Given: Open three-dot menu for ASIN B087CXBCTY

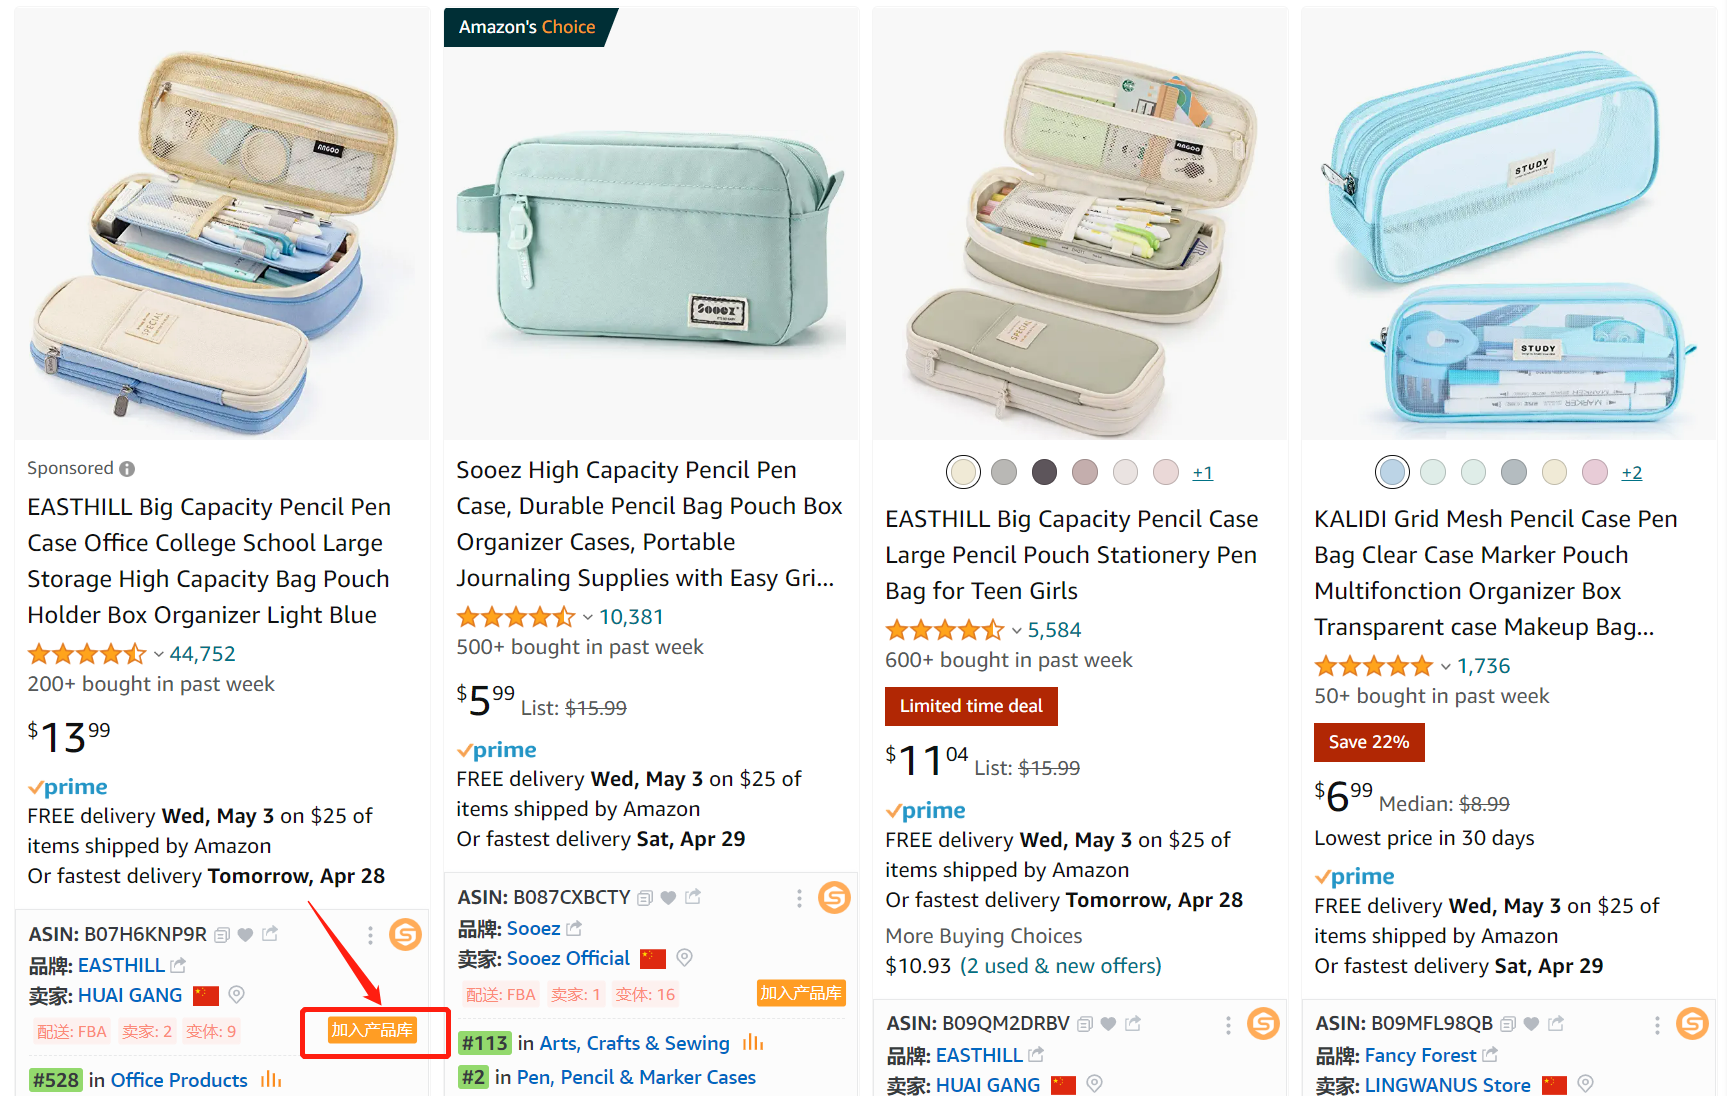Looking at the screenshot, I should [x=799, y=898].
